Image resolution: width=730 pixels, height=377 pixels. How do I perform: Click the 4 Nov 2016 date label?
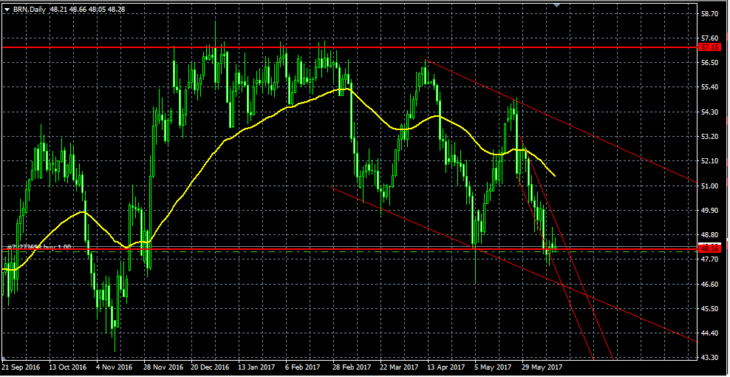(115, 367)
